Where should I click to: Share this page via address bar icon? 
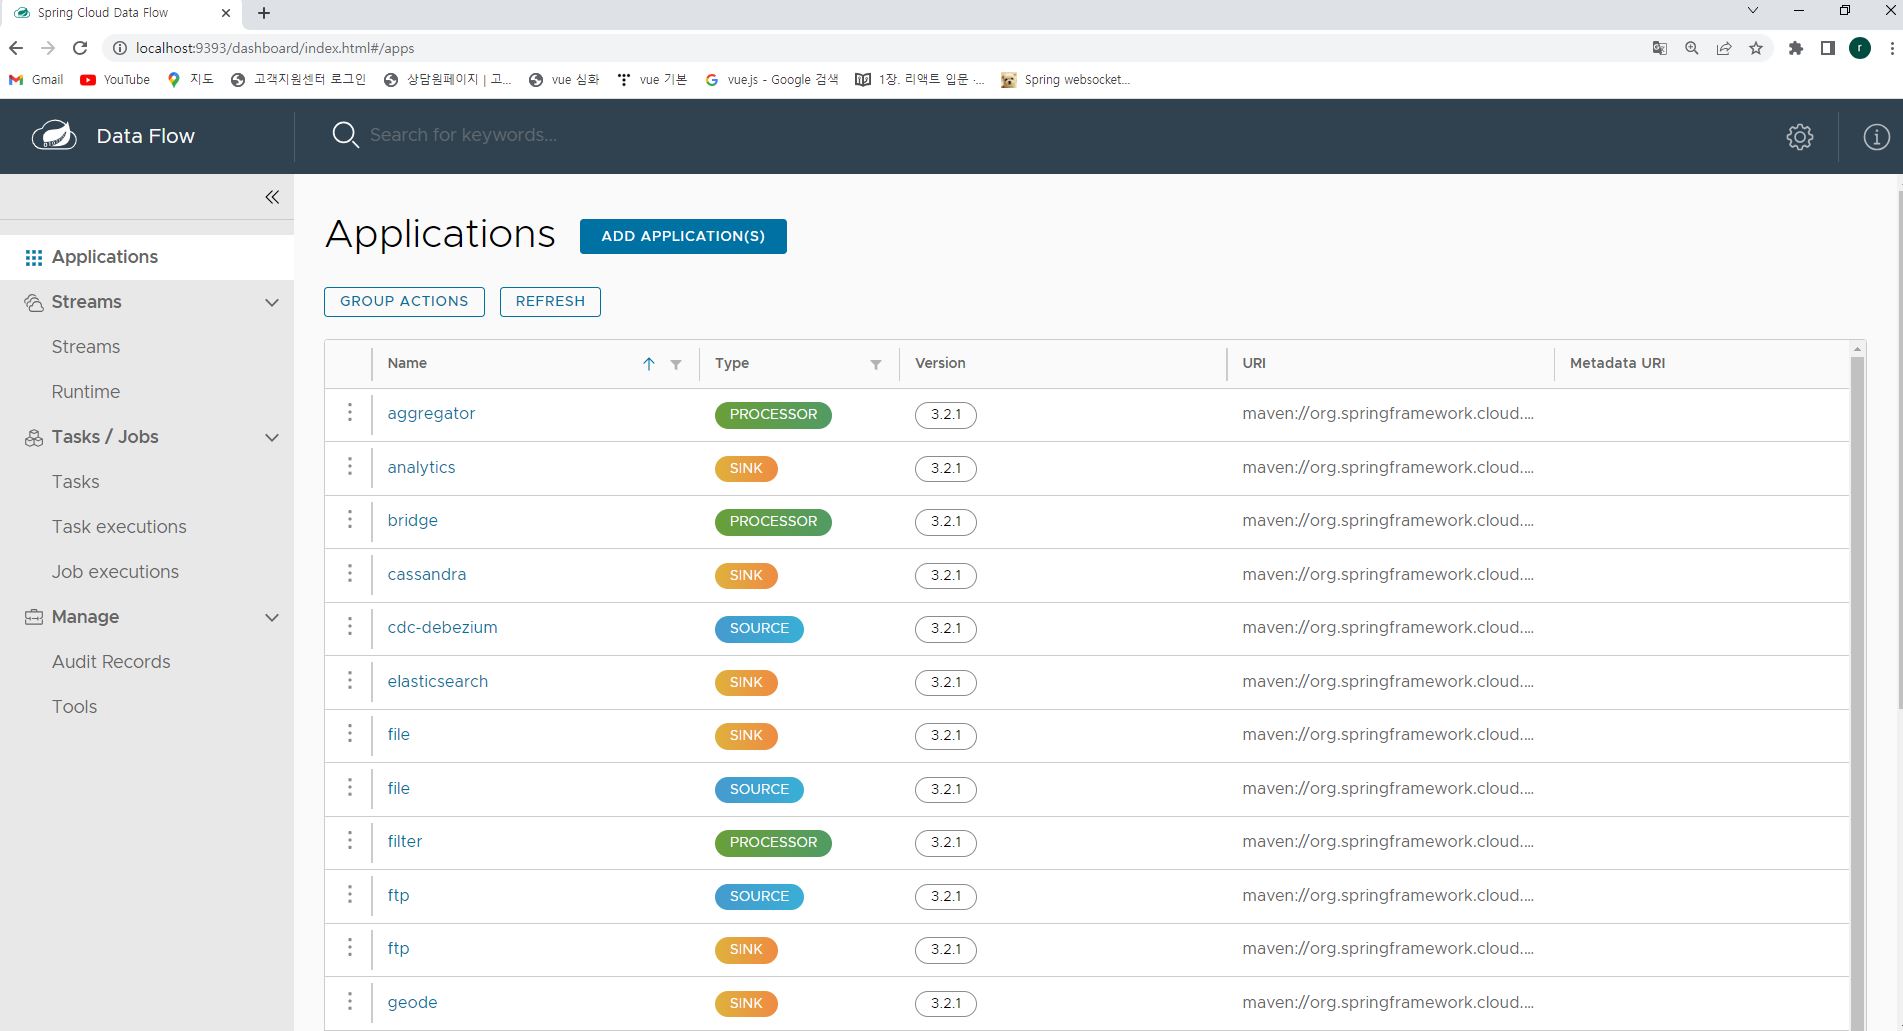pos(1724,48)
